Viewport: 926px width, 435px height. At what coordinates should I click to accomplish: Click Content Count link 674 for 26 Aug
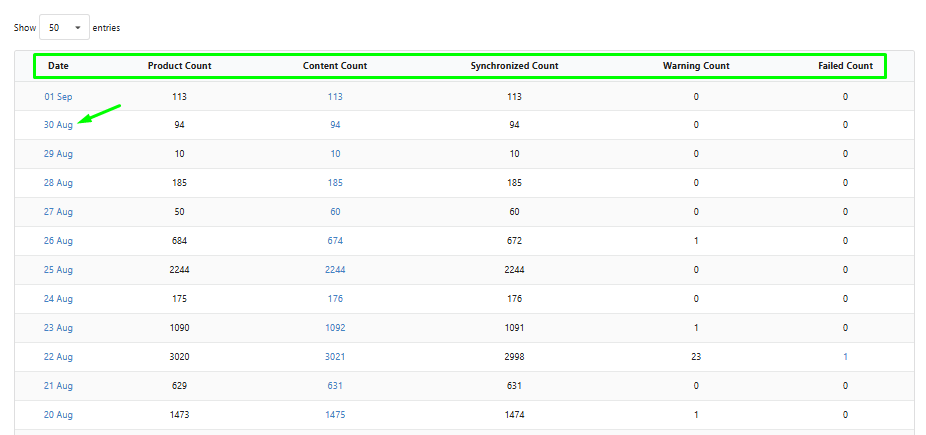pos(335,241)
